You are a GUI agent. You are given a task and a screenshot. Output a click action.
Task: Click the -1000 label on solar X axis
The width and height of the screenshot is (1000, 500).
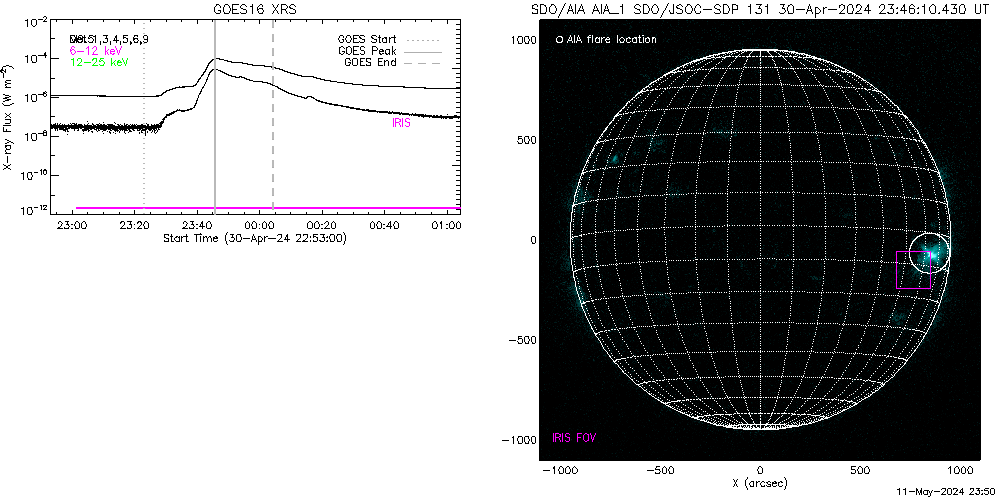pyautogui.click(x=559, y=470)
